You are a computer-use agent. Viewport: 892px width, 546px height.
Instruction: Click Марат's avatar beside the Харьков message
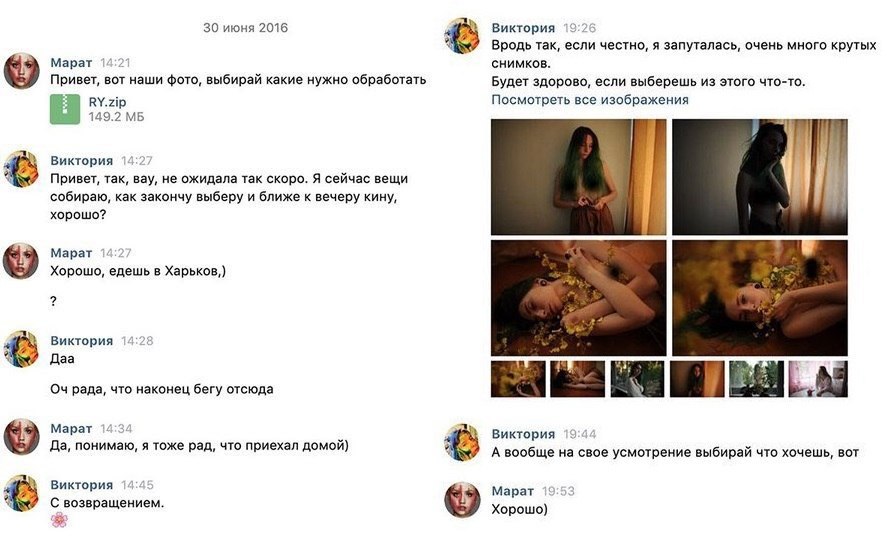pyautogui.click(x=21, y=261)
